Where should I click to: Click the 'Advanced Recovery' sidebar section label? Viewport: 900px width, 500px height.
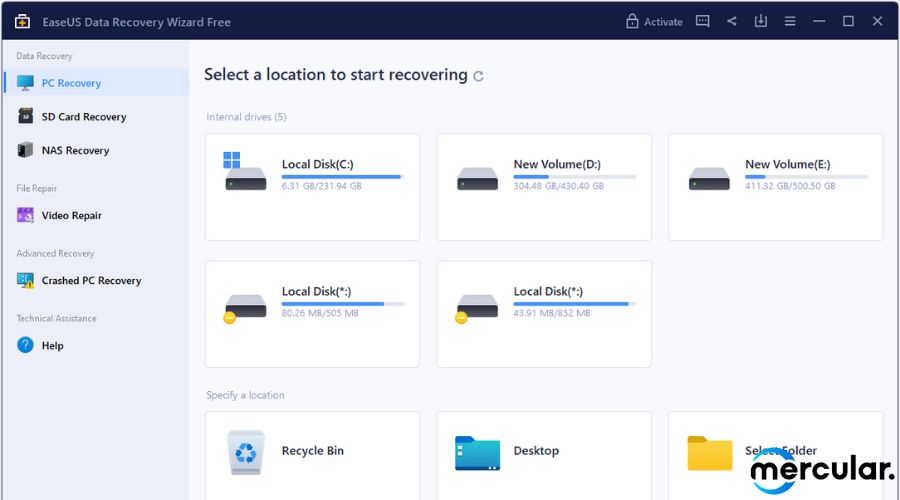point(55,253)
